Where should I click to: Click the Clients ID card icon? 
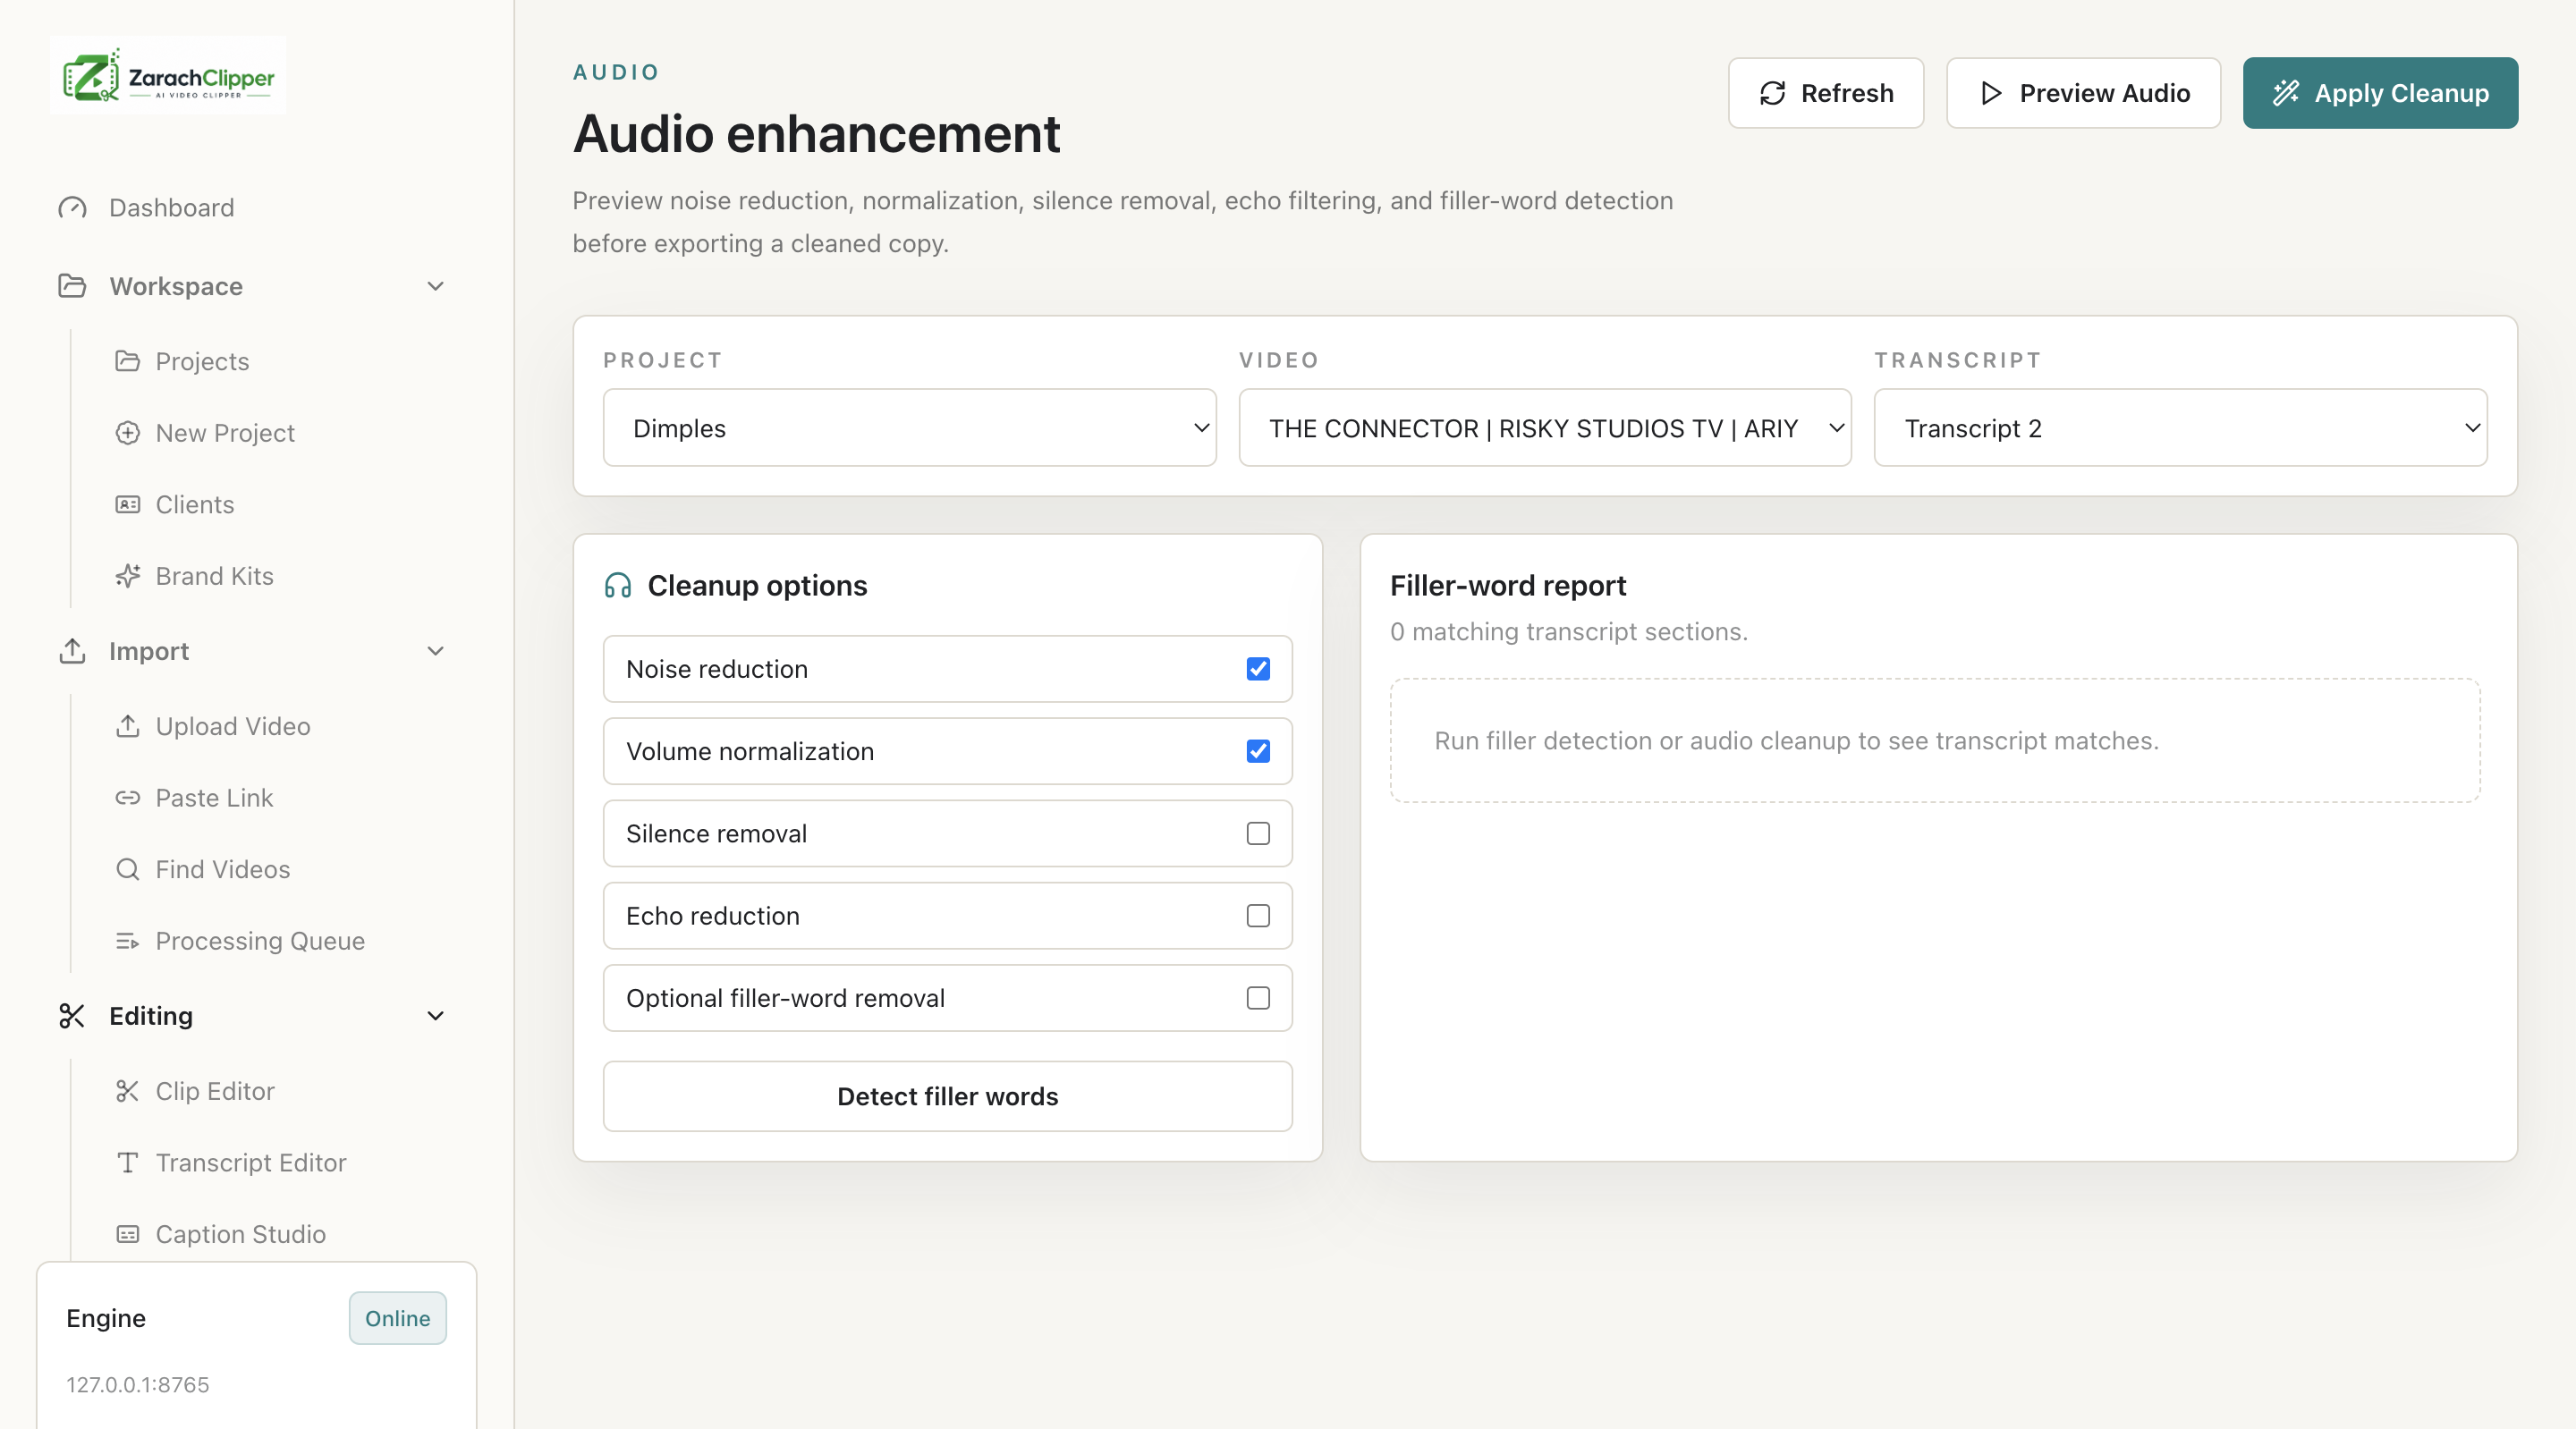pyautogui.click(x=127, y=504)
